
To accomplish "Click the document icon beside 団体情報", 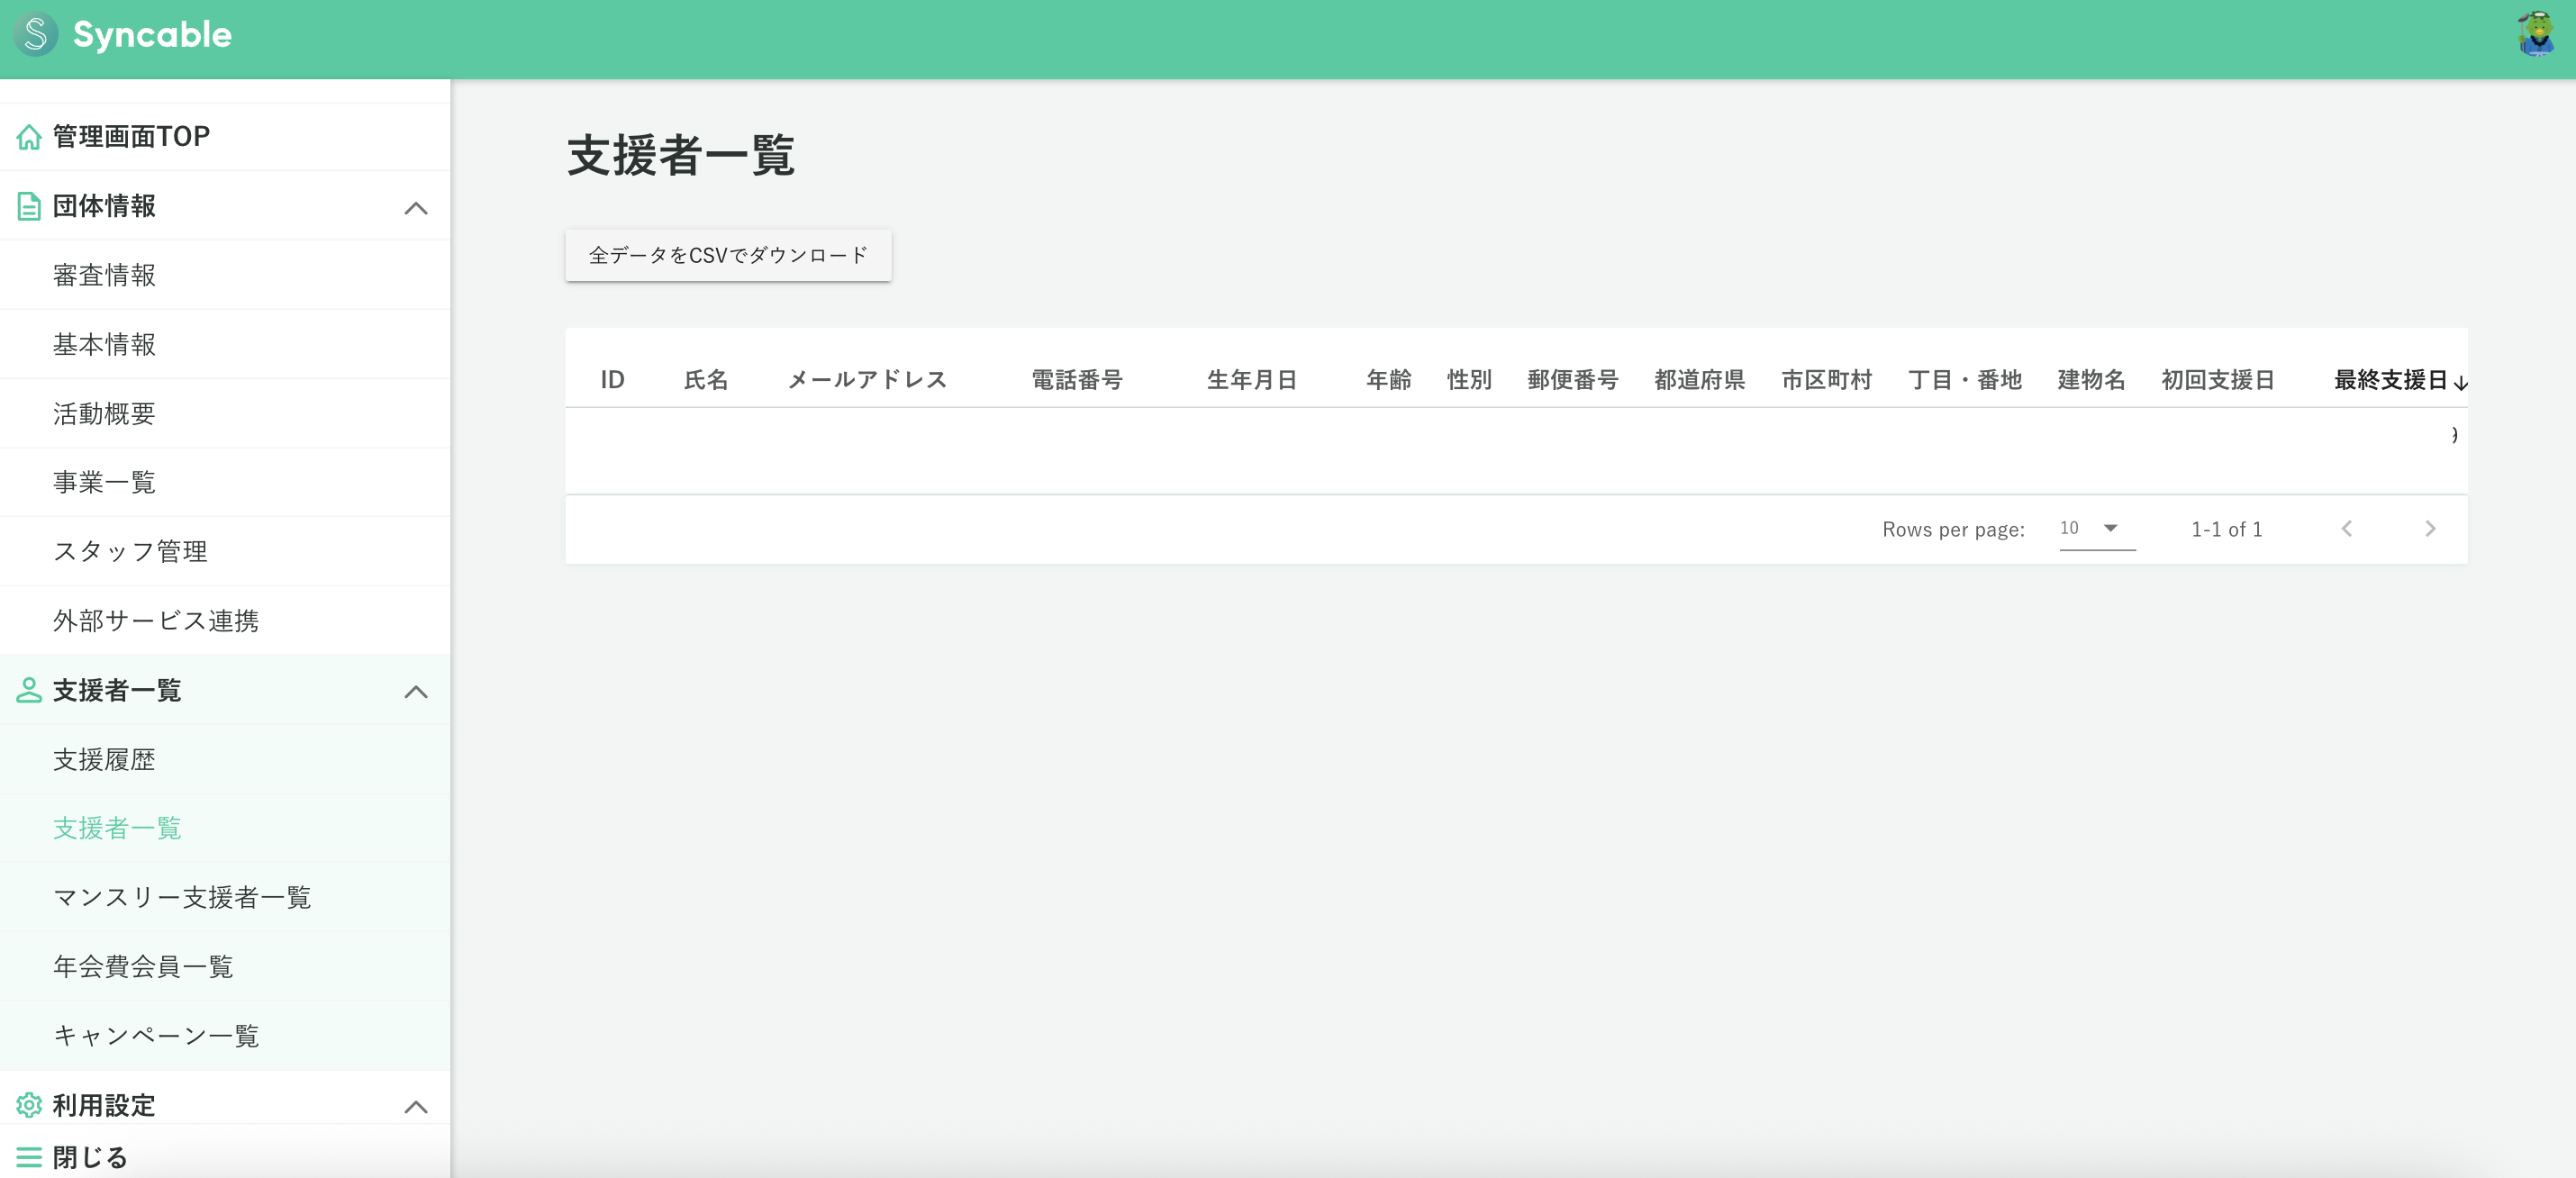I will coord(28,206).
